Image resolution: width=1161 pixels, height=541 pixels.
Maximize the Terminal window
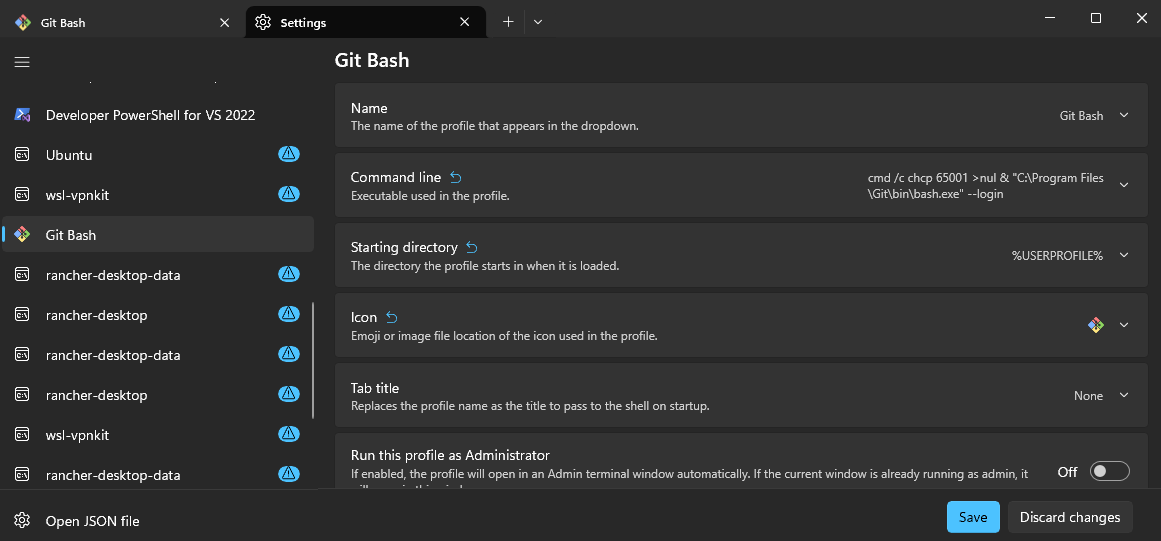point(1096,19)
